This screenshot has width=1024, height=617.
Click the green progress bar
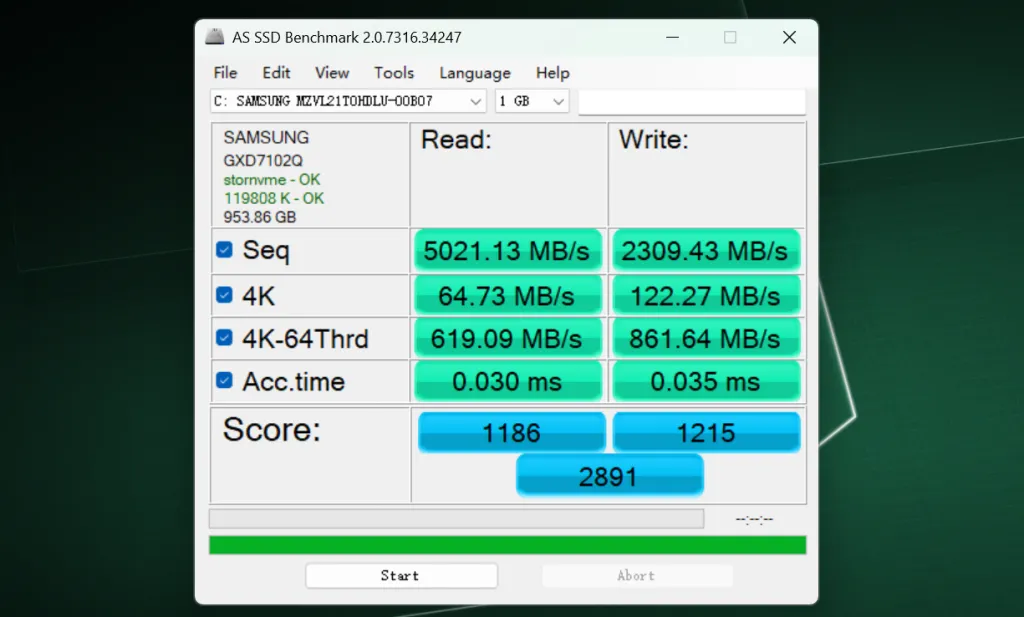(x=507, y=545)
